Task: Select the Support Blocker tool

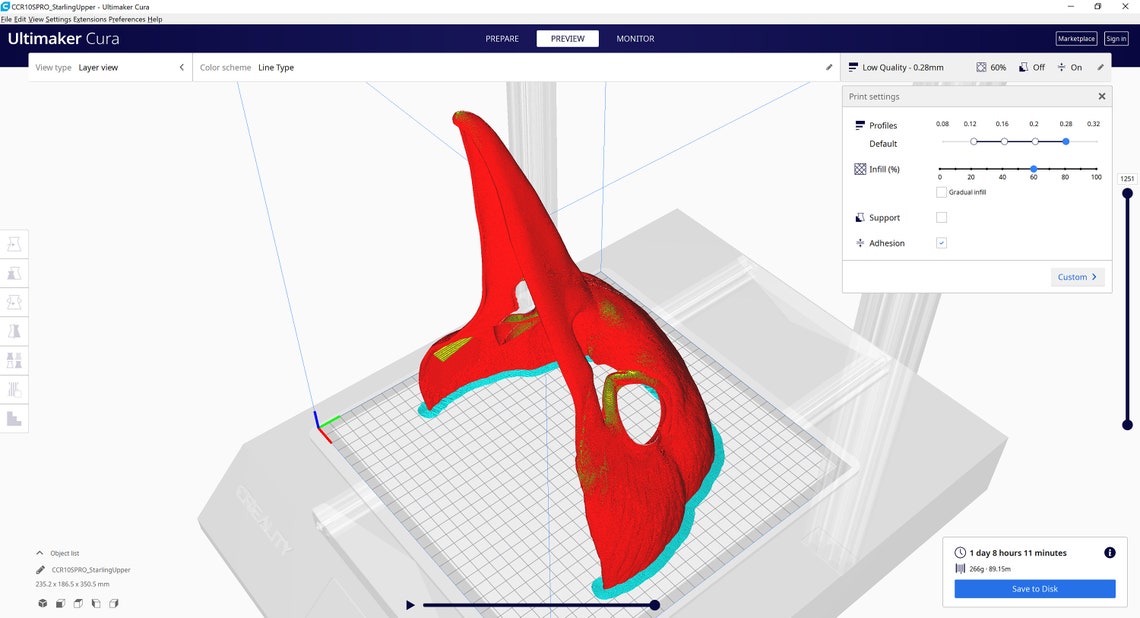Action: [14, 388]
